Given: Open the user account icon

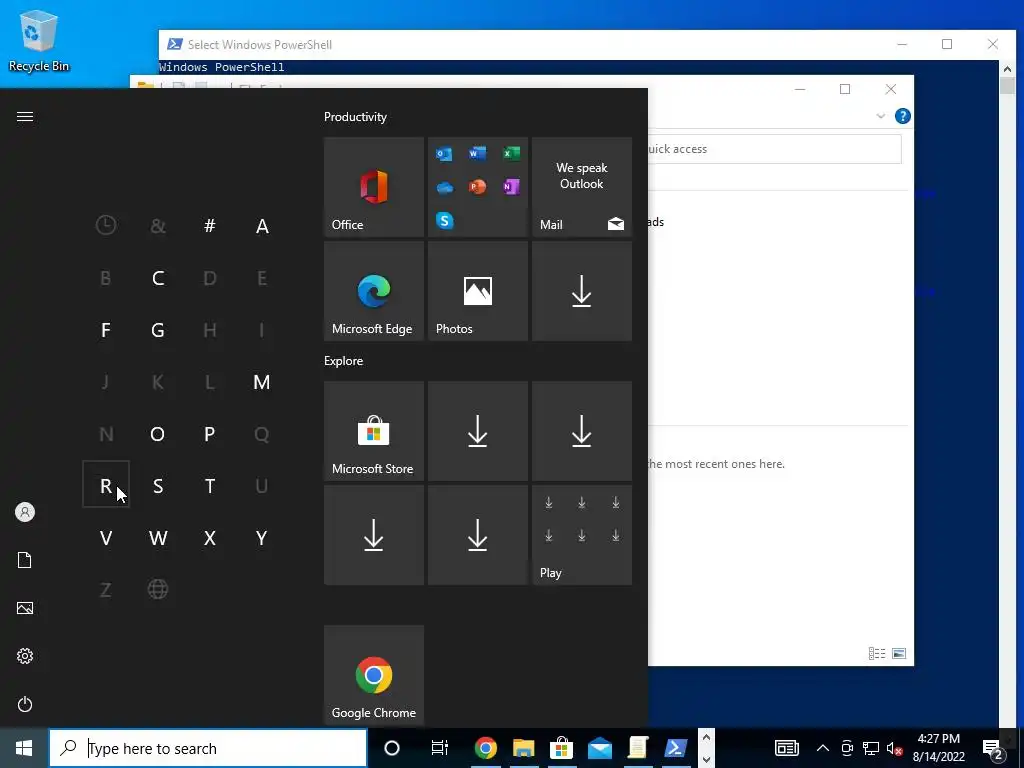Looking at the screenshot, I should (25, 512).
